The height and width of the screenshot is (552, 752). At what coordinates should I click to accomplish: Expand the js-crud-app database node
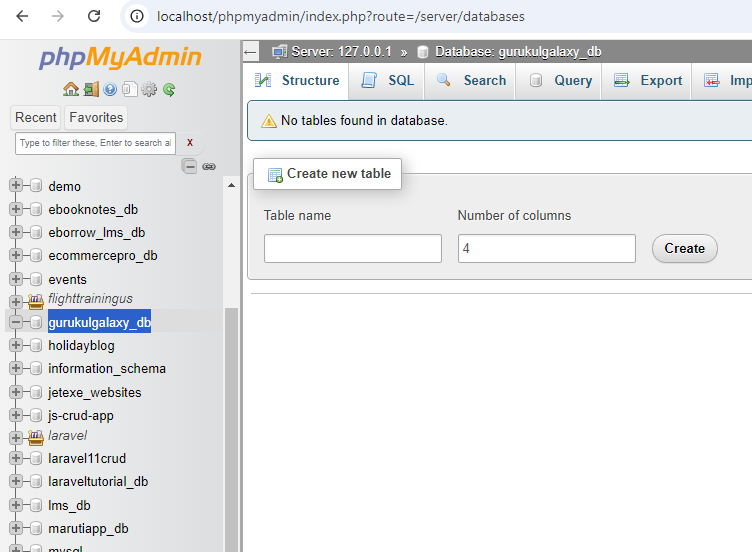(x=16, y=415)
